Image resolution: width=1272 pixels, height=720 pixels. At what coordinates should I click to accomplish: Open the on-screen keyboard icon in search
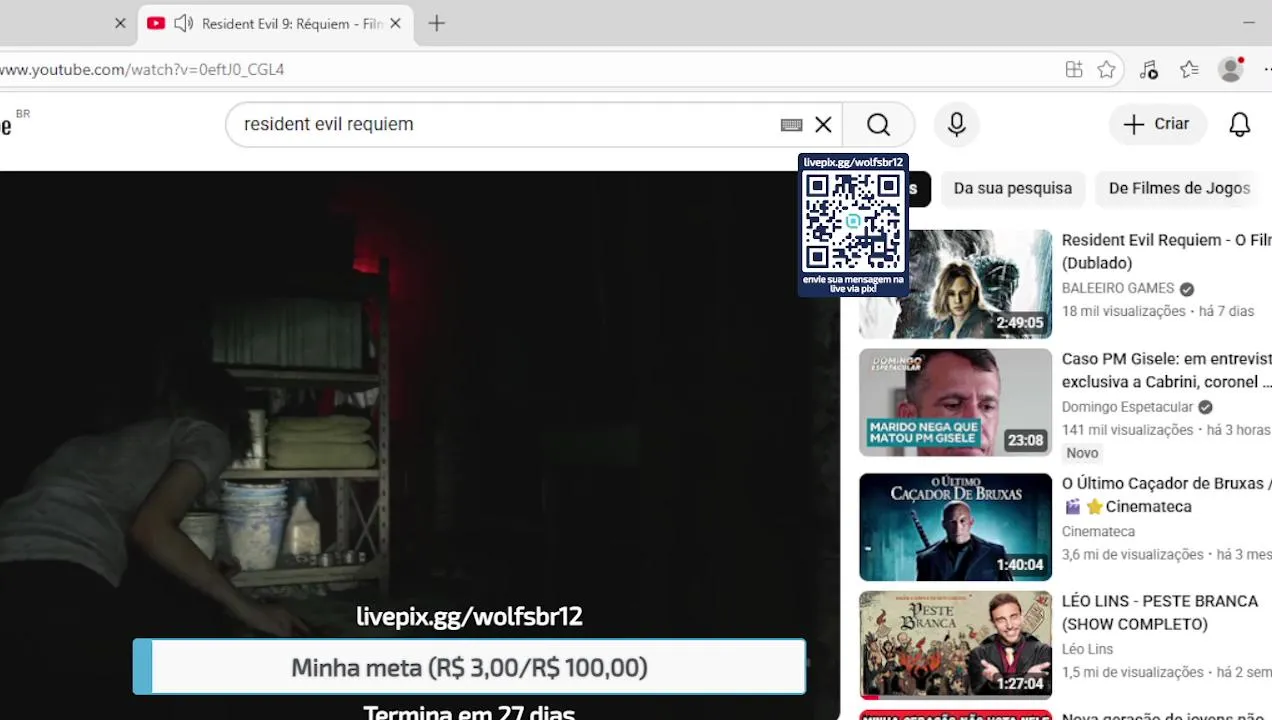click(x=791, y=124)
